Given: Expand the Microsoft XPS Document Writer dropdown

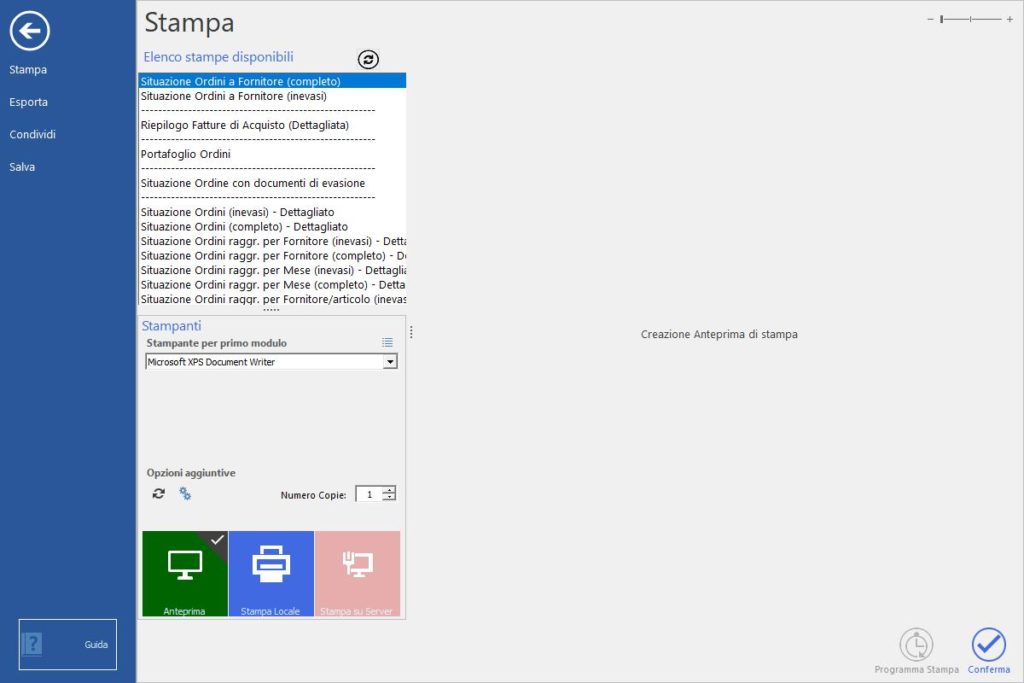Looking at the screenshot, I should pyautogui.click(x=390, y=362).
